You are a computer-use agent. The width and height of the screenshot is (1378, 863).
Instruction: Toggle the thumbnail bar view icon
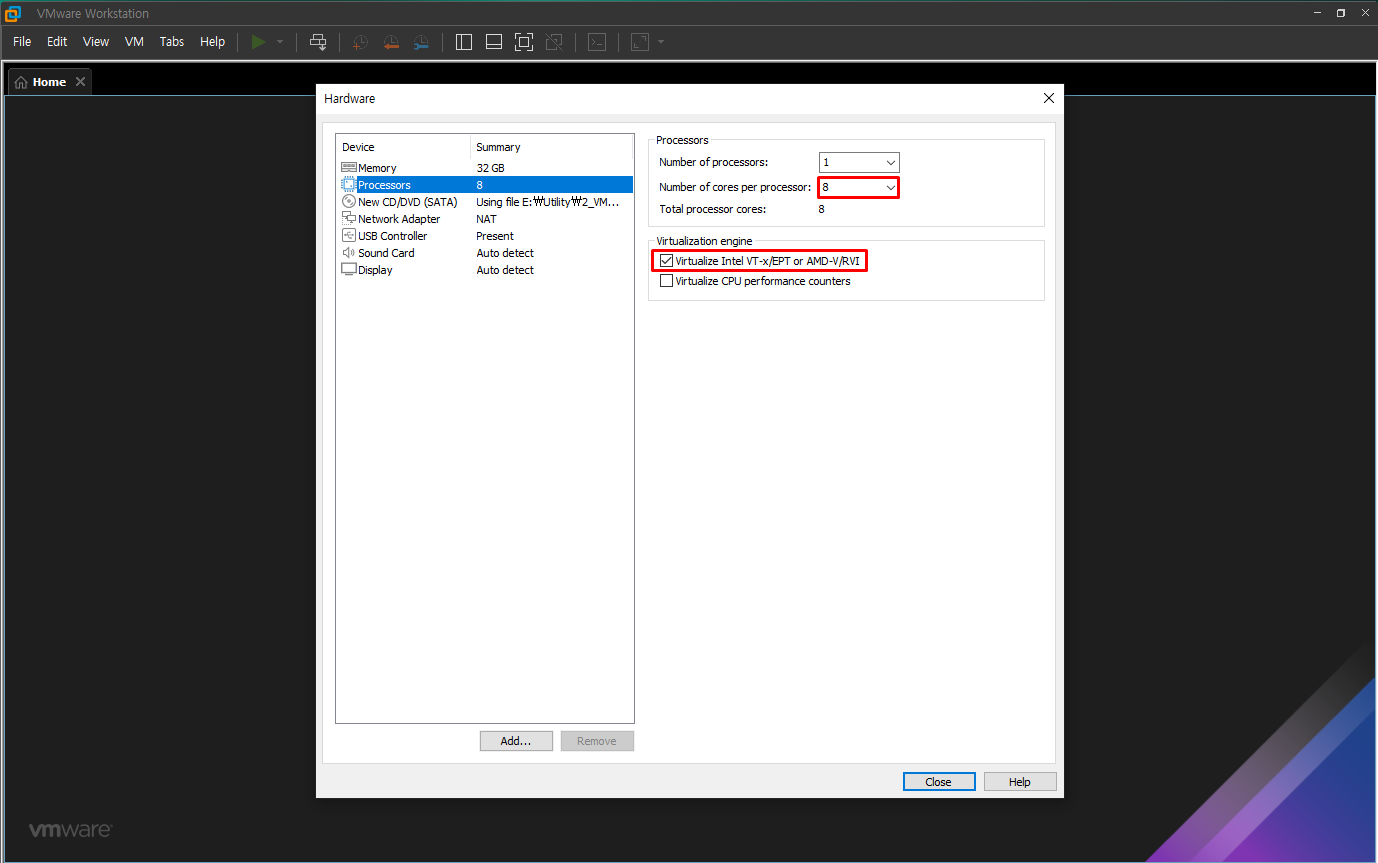[x=494, y=42]
